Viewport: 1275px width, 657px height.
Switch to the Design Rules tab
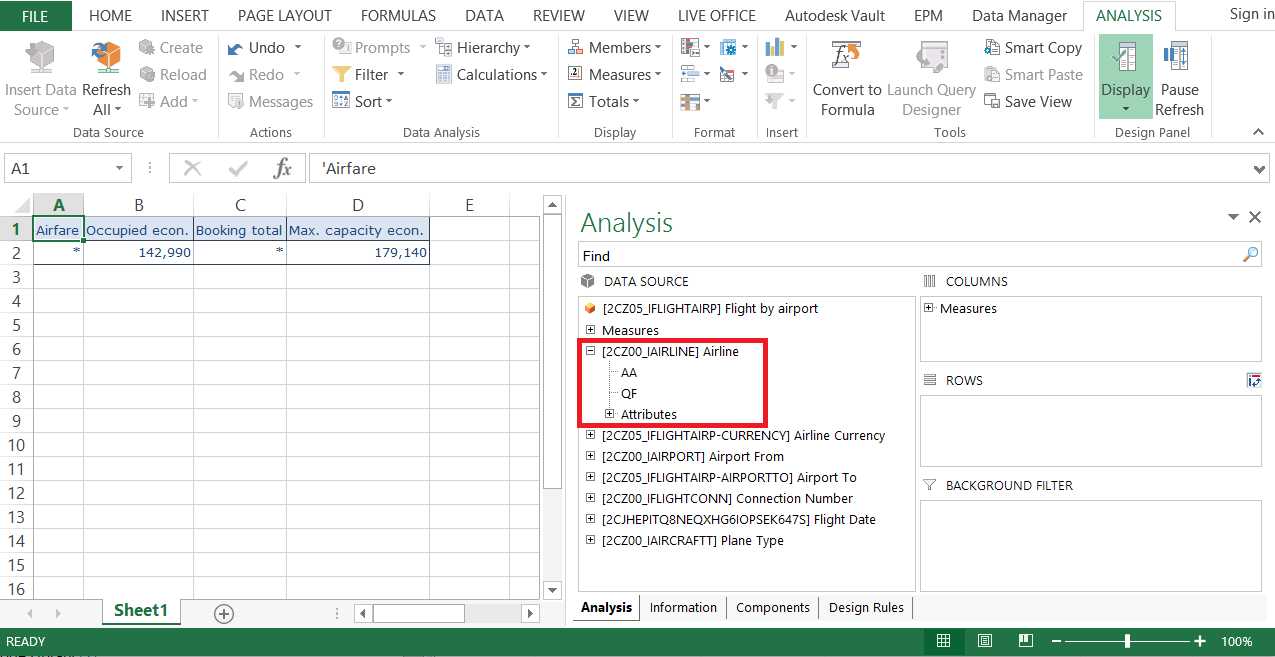click(x=866, y=608)
